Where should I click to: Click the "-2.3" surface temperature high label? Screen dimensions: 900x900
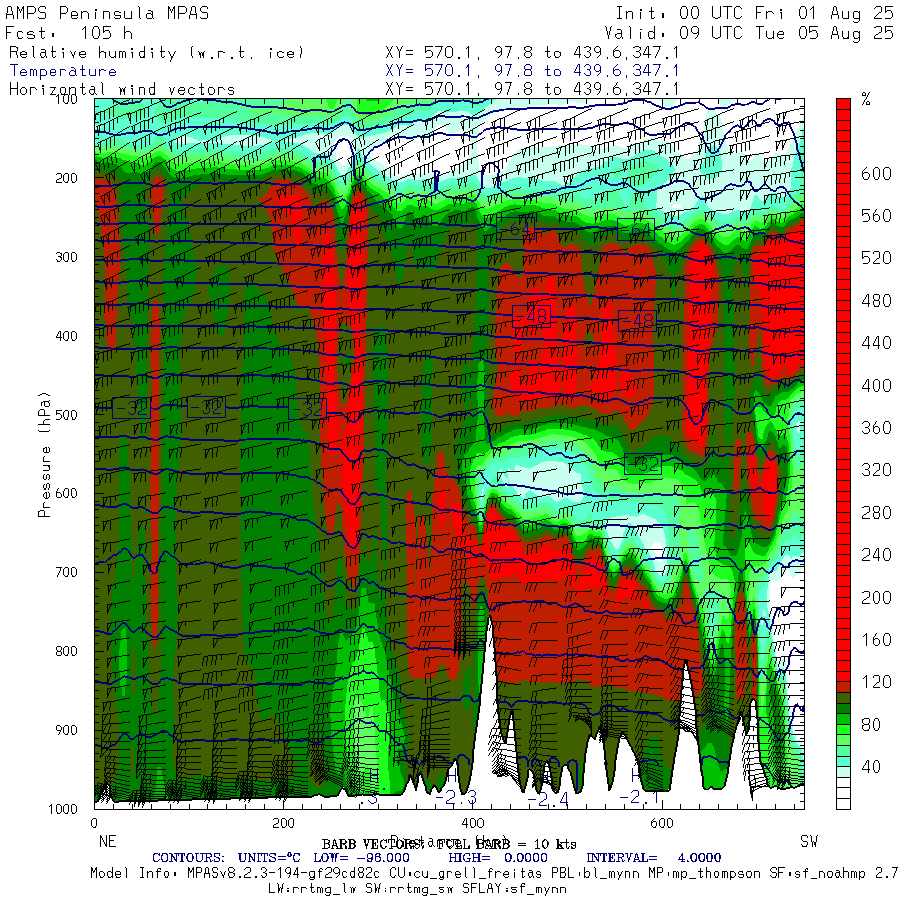click(456, 798)
